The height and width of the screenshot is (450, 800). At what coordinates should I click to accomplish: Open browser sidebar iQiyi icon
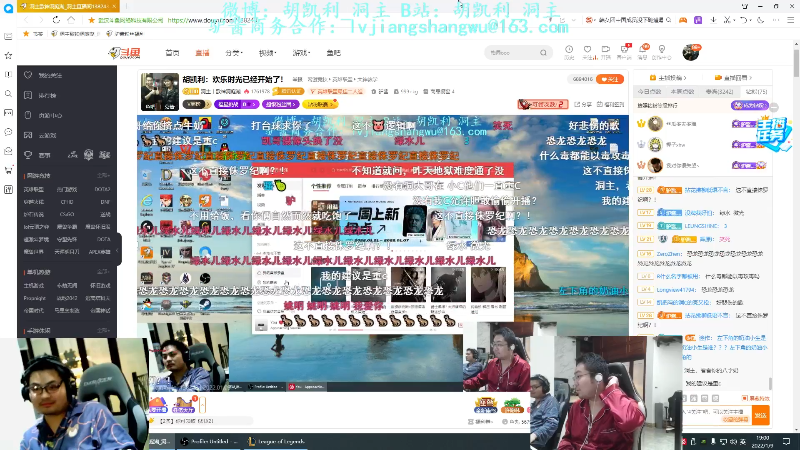pyautogui.click(x=8, y=189)
